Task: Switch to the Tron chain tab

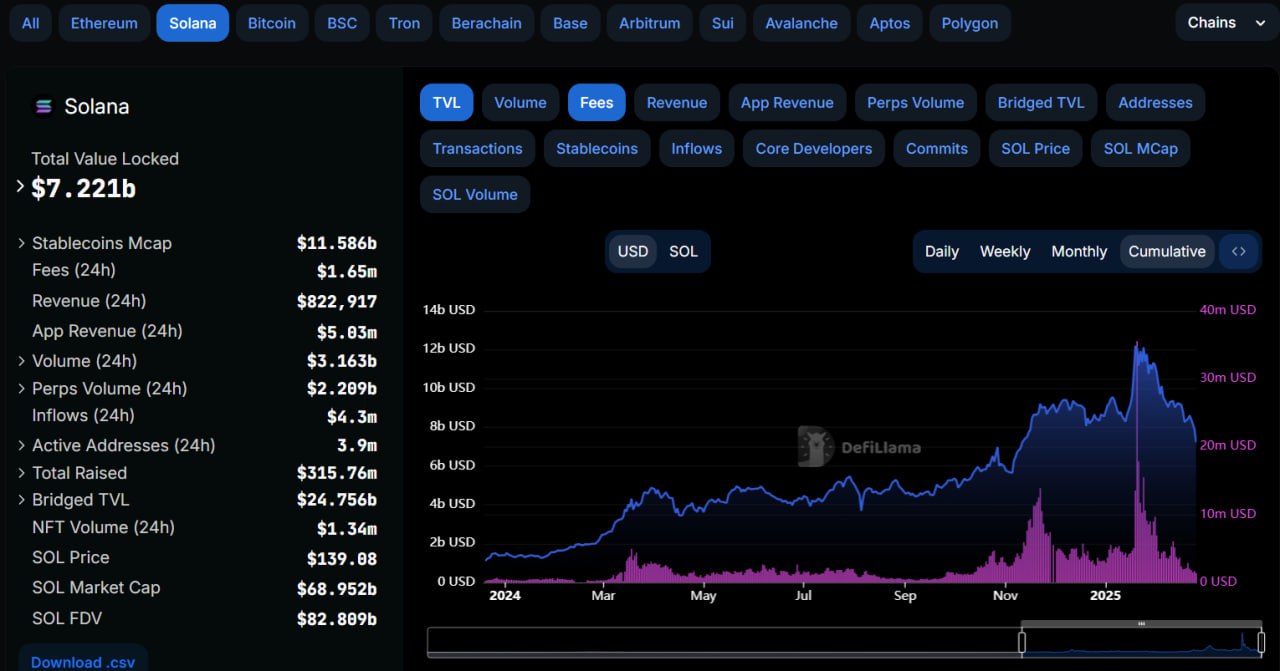Action: [404, 23]
